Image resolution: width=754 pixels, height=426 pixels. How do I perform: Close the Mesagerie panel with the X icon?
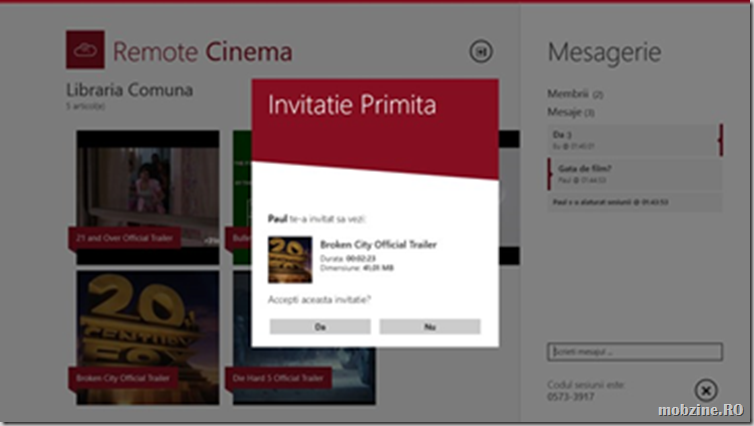(x=706, y=390)
